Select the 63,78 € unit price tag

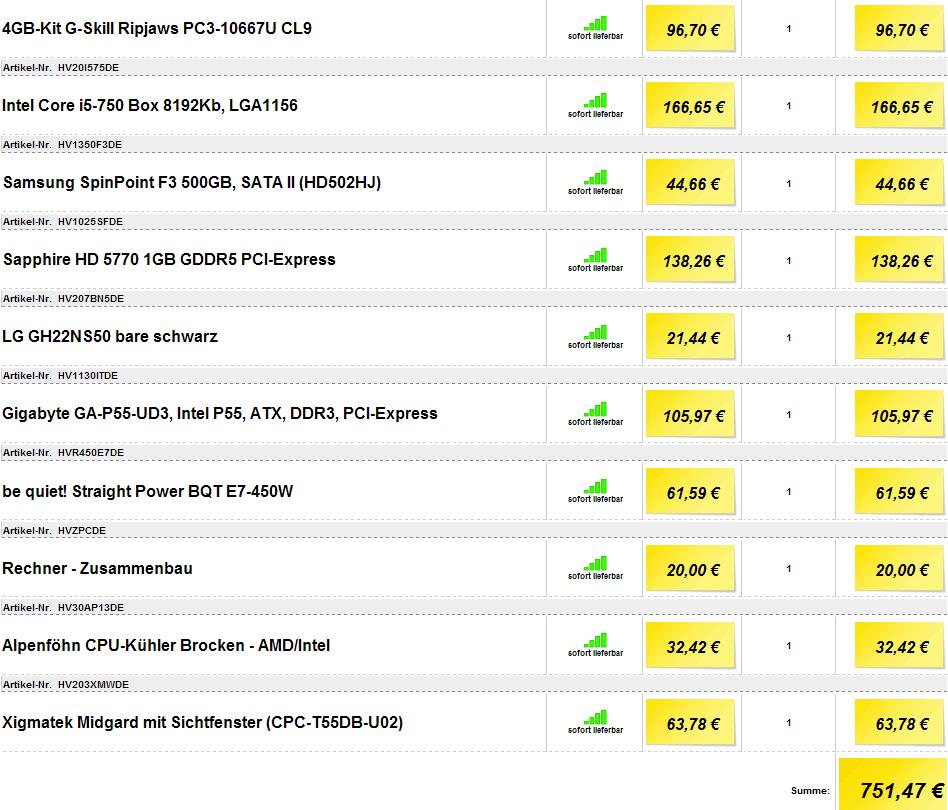tap(690, 722)
